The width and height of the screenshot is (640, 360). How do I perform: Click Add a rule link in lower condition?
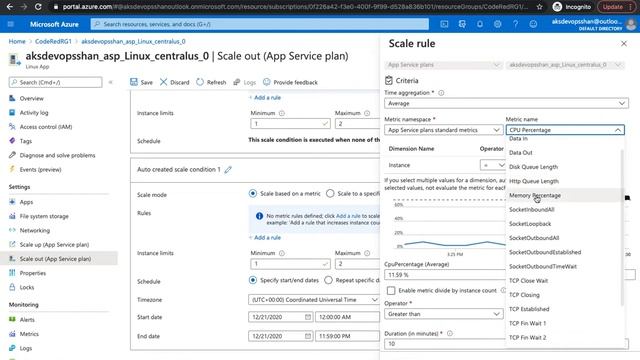click(x=267, y=238)
